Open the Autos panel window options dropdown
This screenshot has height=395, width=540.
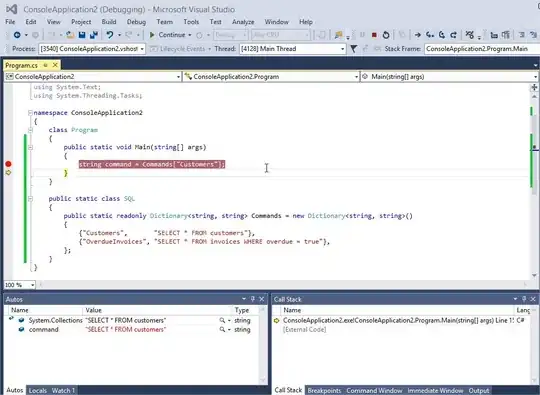point(244,299)
